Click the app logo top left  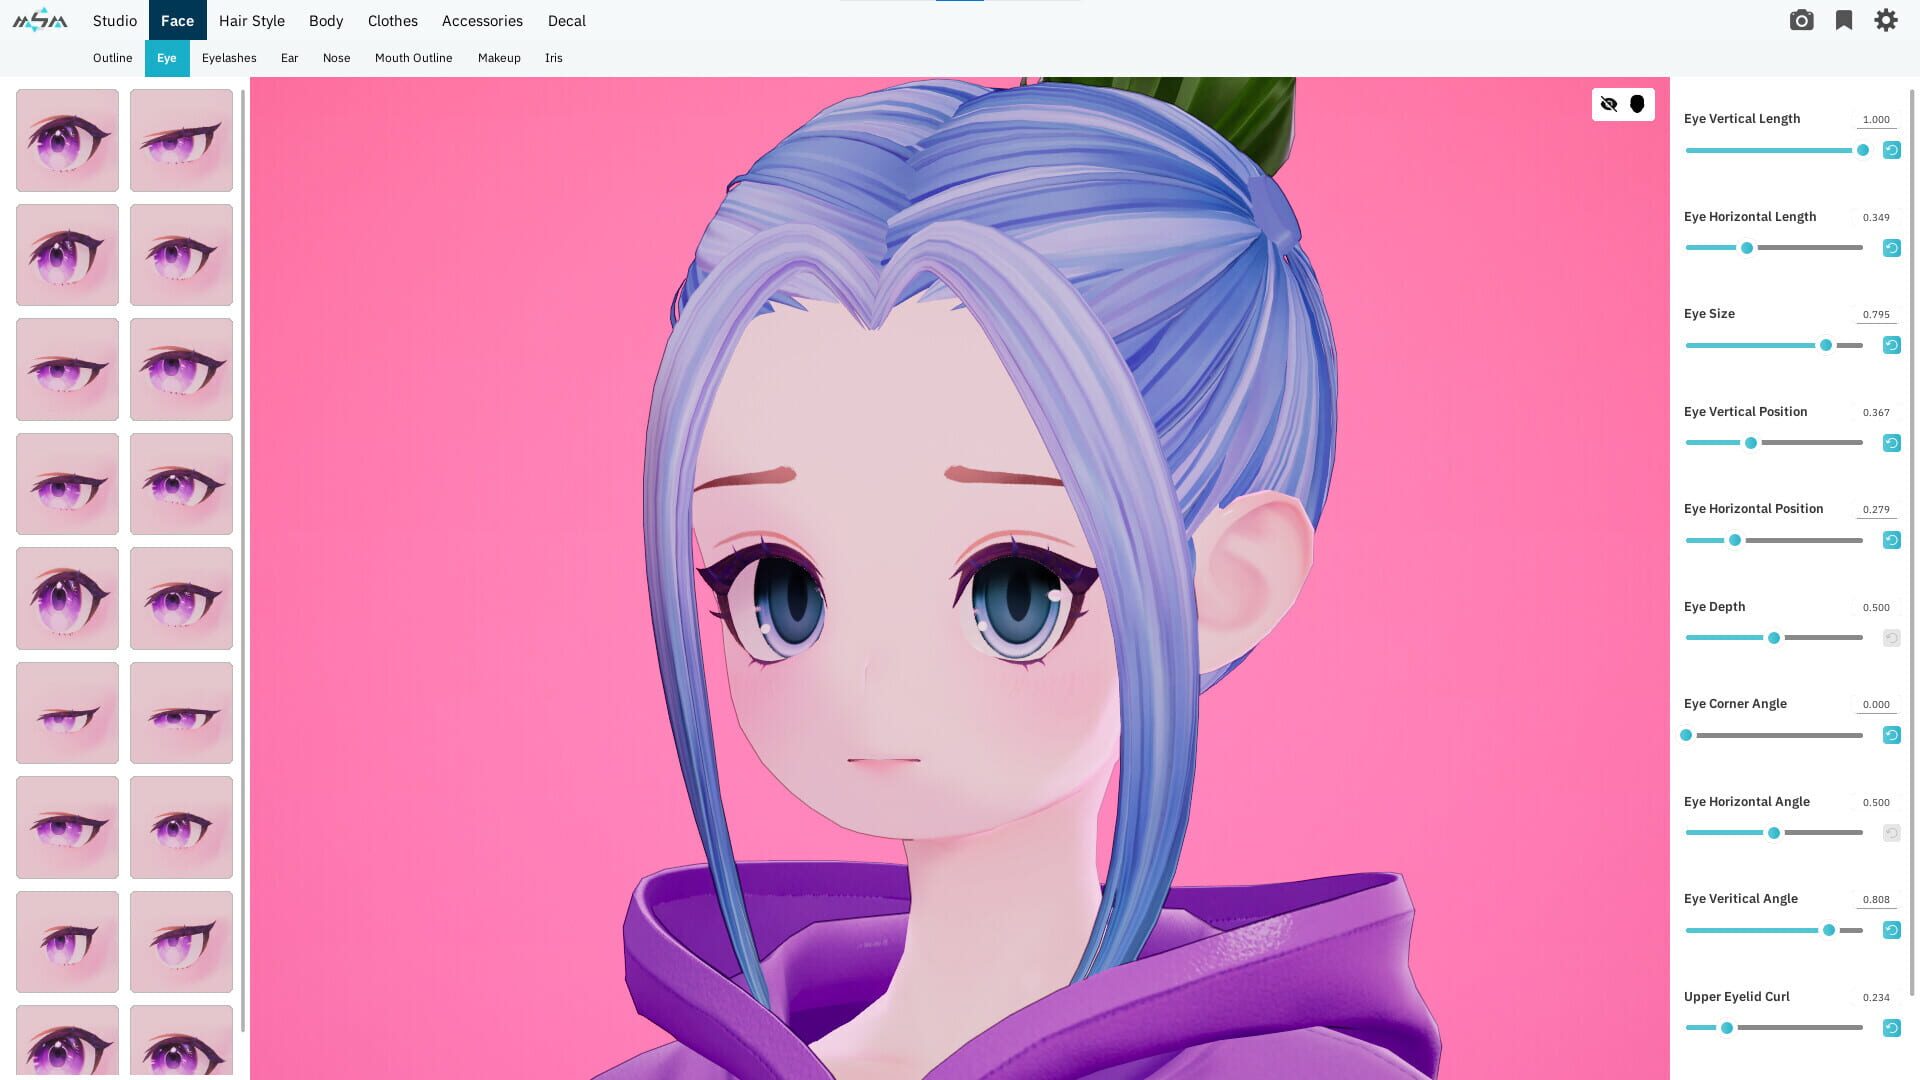(x=38, y=18)
